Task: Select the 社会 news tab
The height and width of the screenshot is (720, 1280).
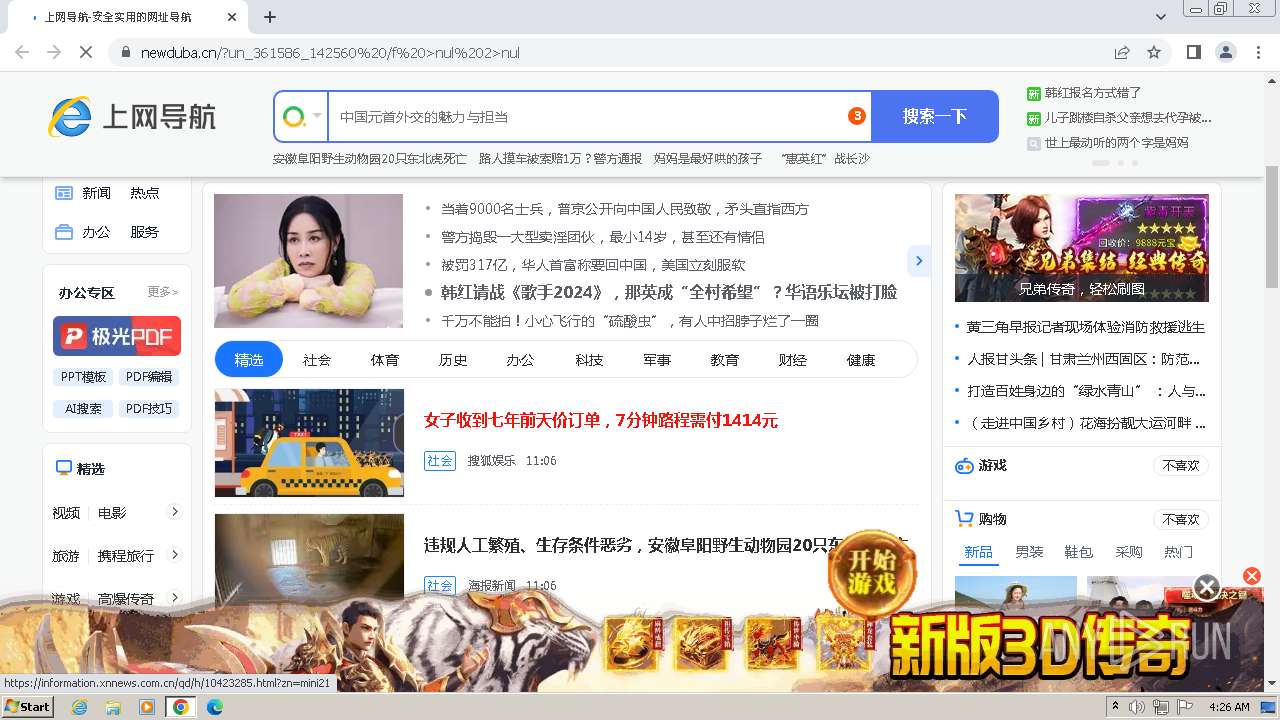Action: pos(317,359)
